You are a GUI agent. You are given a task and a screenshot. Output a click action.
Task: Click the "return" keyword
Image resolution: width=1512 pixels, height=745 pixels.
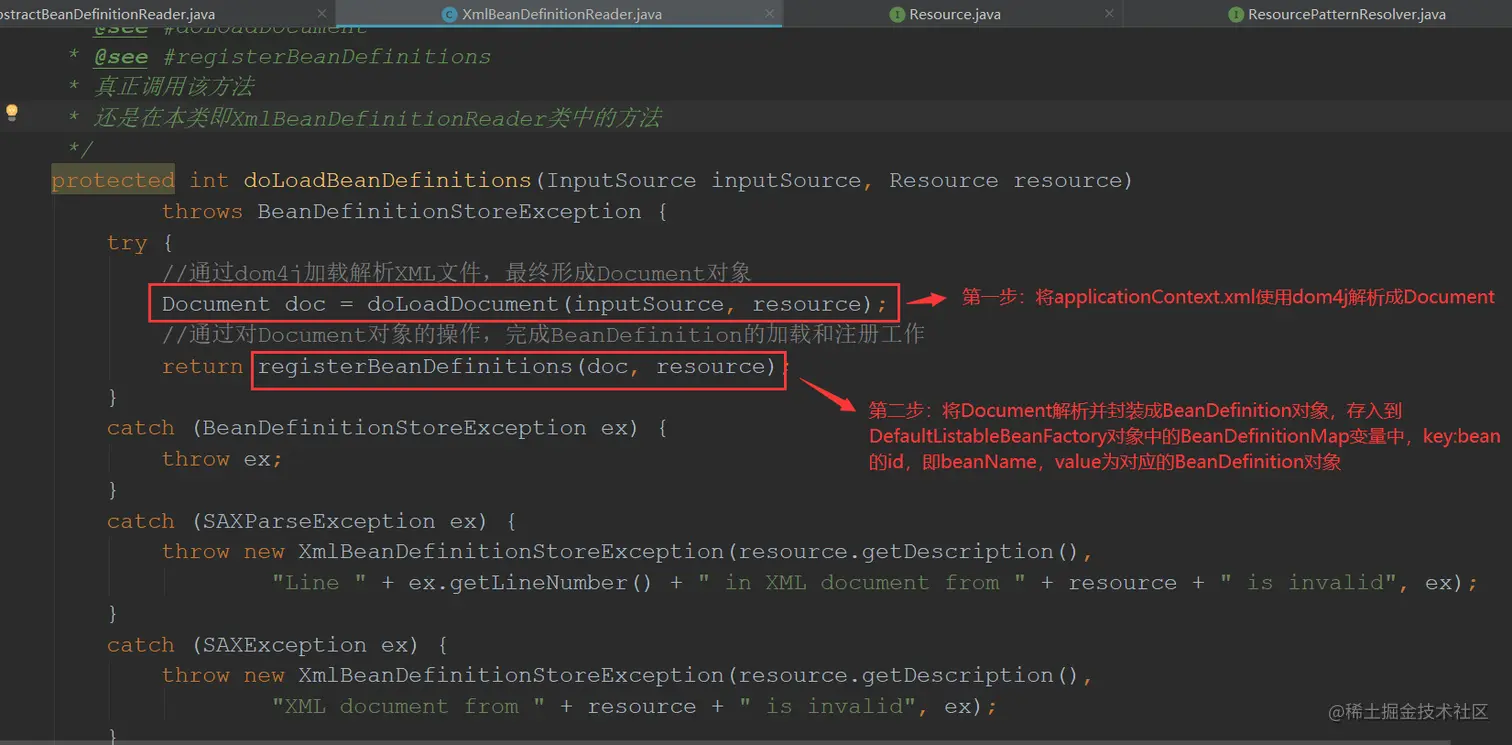[x=202, y=366]
